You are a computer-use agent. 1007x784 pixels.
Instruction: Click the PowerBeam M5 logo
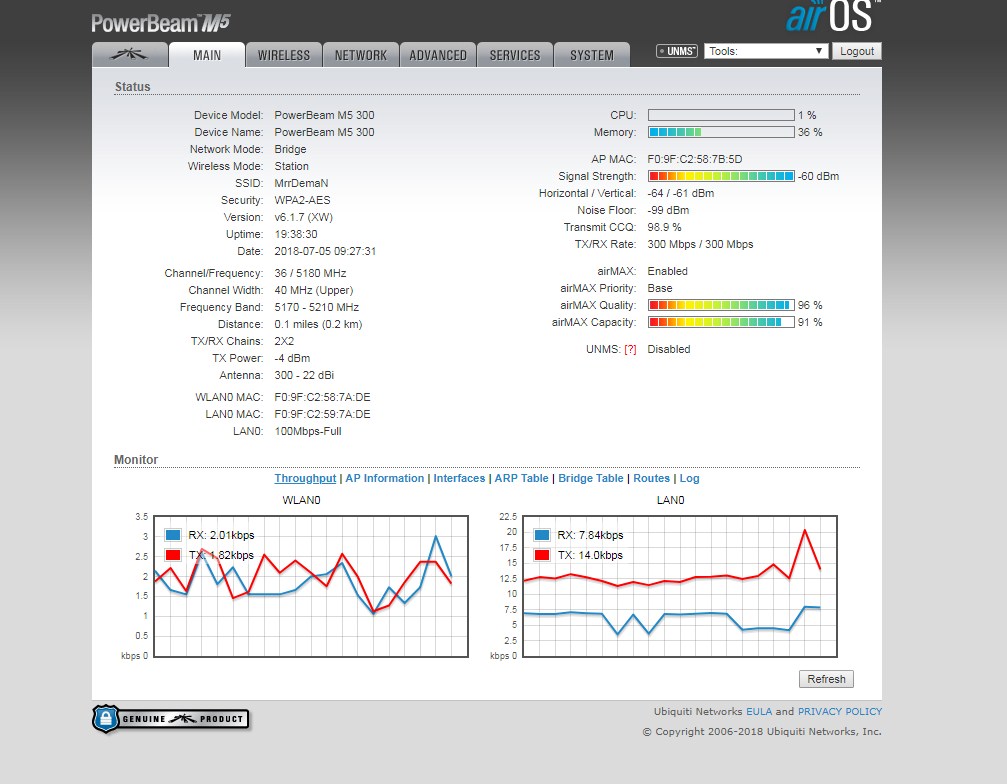161,23
